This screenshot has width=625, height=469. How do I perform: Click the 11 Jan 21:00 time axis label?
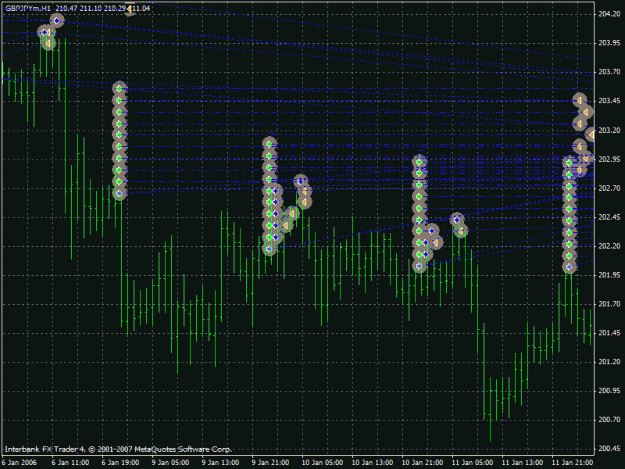point(572,463)
